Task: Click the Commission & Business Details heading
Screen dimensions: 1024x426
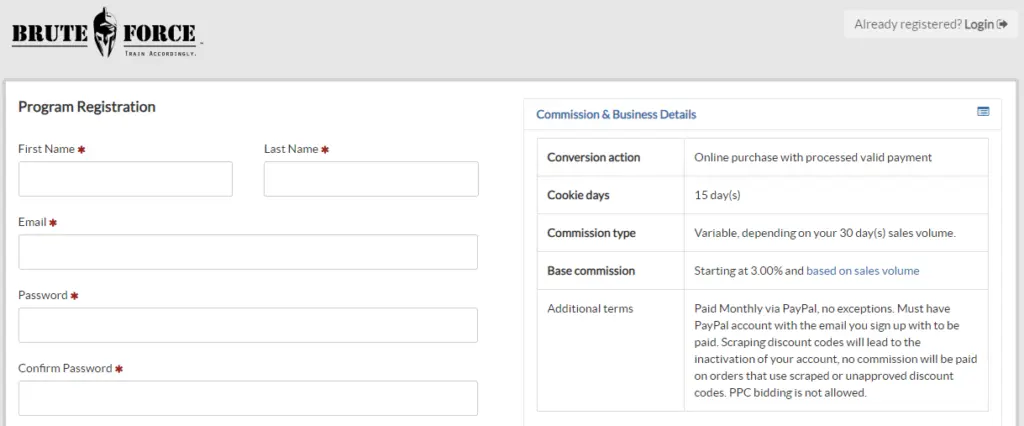Action: click(616, 114)
